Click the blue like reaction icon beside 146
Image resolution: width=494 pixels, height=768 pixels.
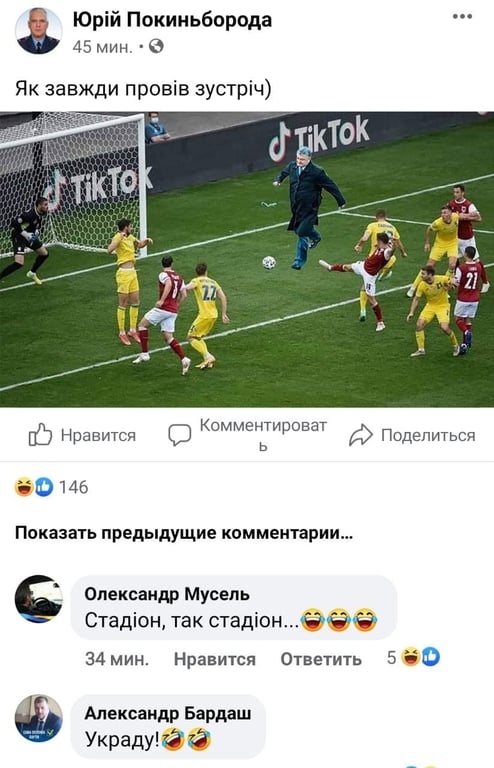coord(44,487)
